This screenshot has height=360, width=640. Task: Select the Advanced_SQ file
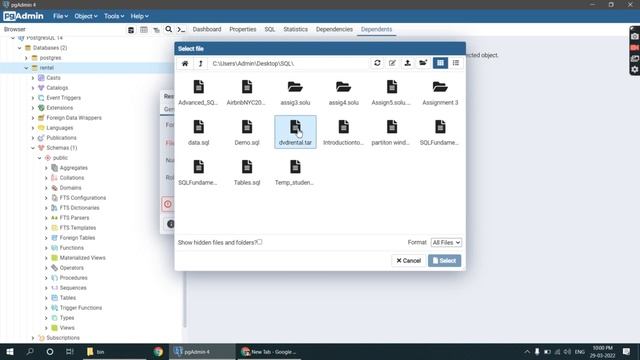click(x=198, y=92)
